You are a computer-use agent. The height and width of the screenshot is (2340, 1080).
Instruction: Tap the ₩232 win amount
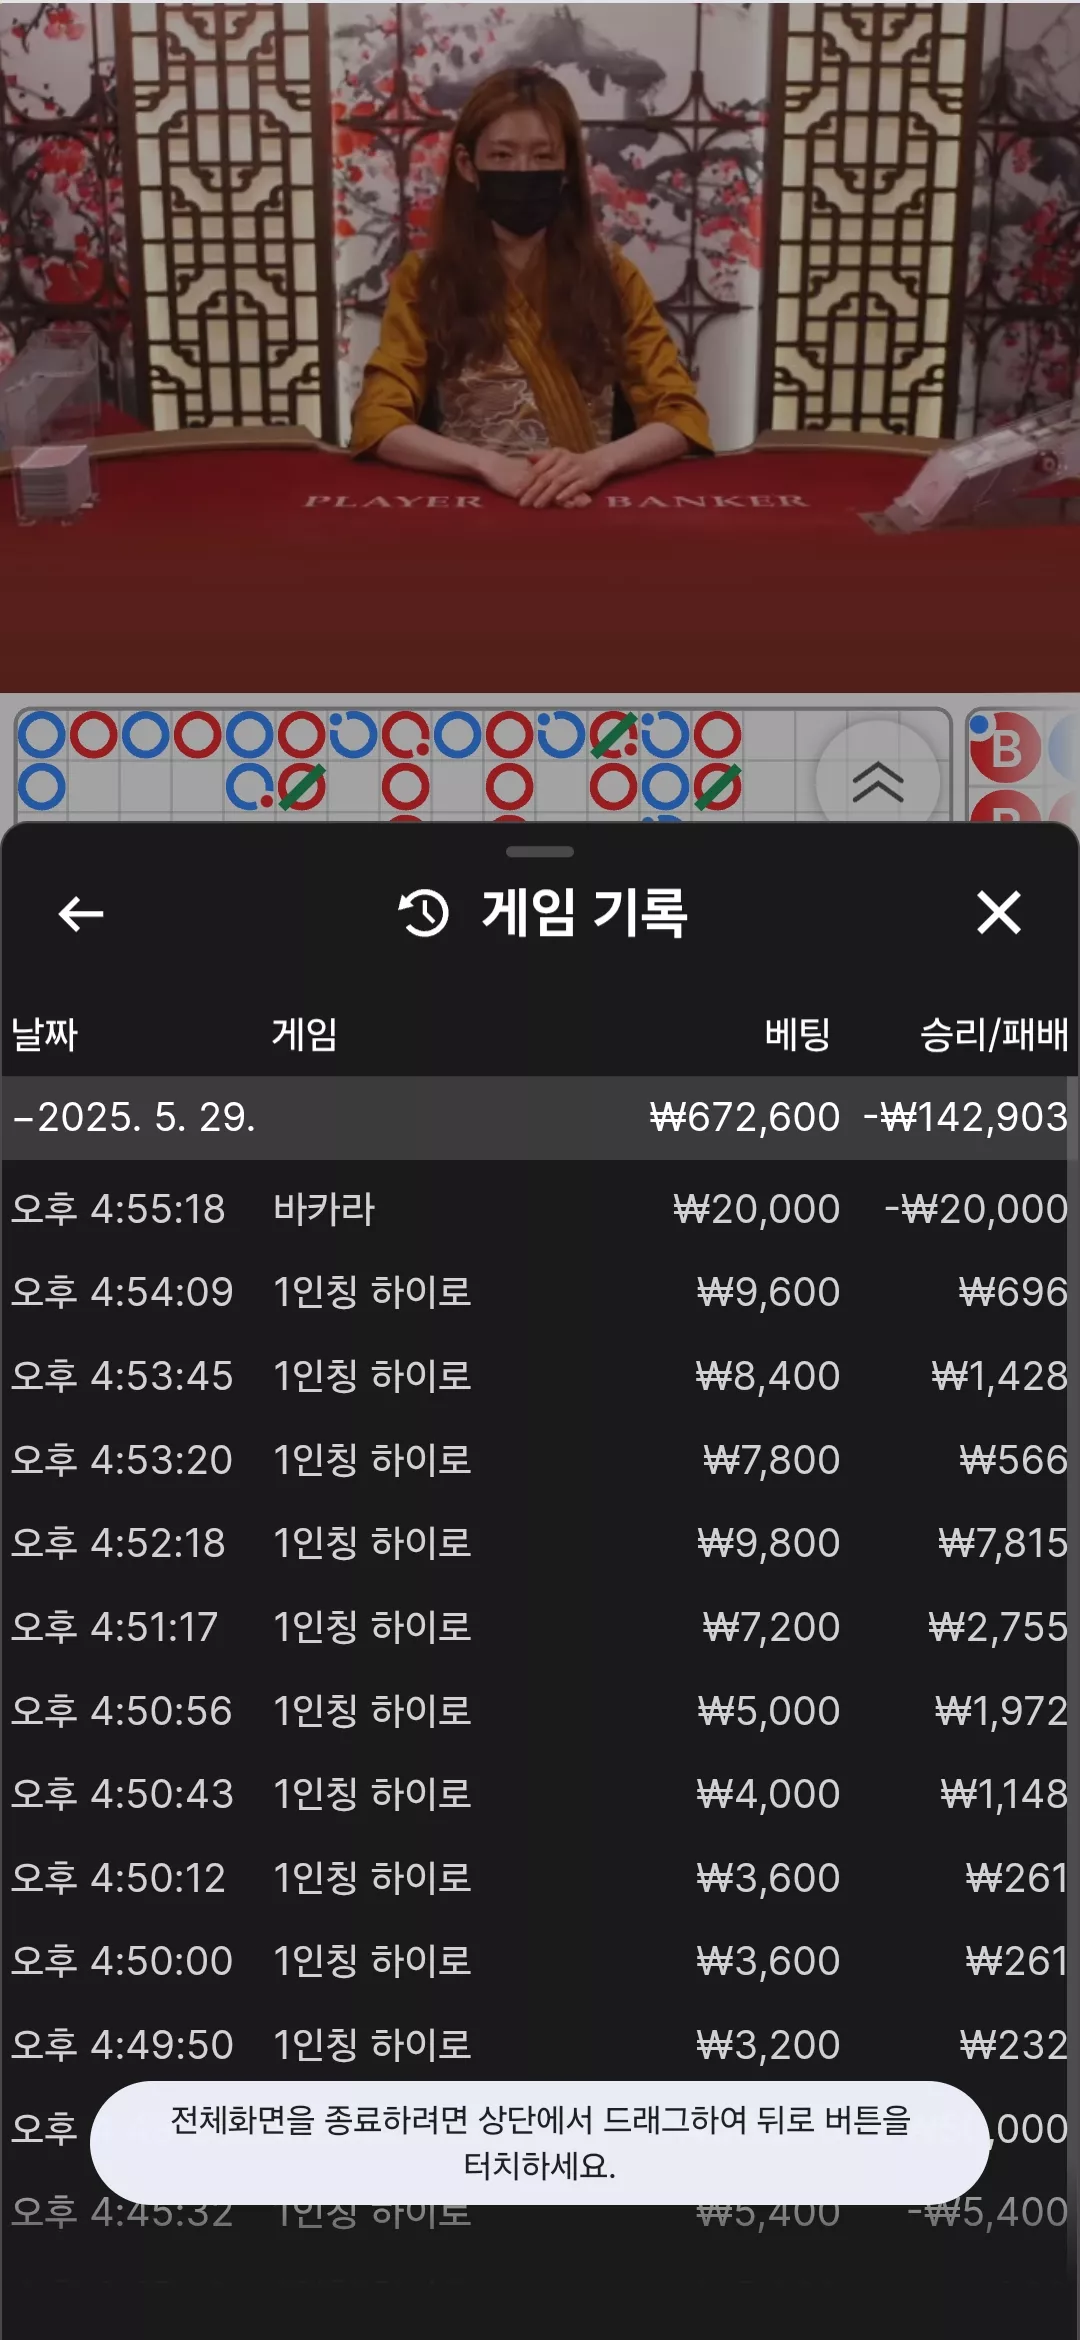tap(1013, 2045)
